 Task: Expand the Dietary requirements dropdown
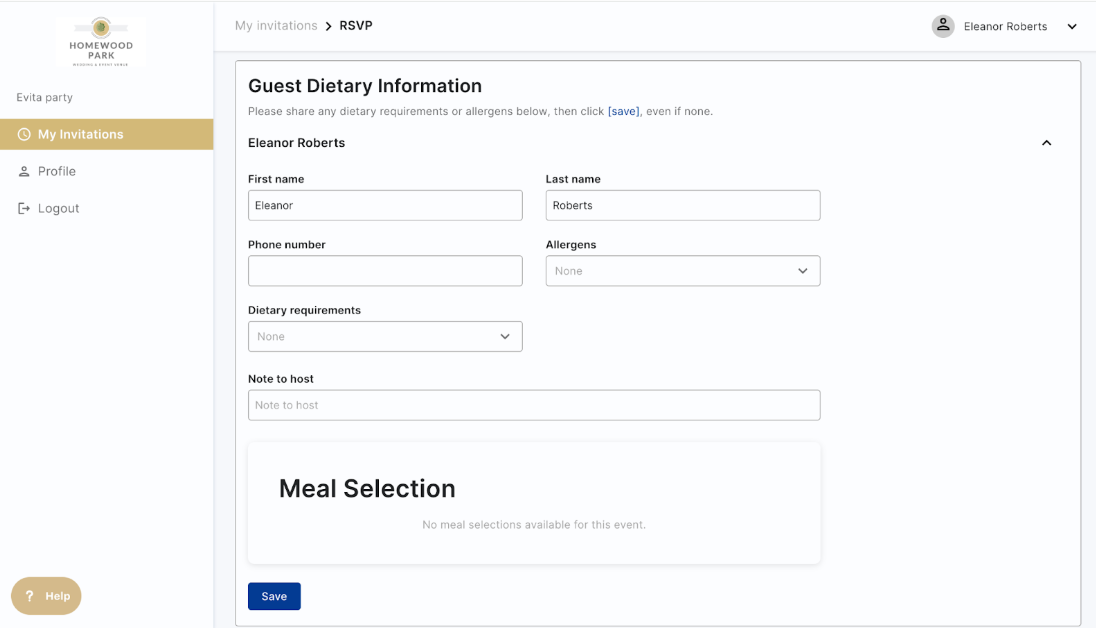(x=385, y=337)
